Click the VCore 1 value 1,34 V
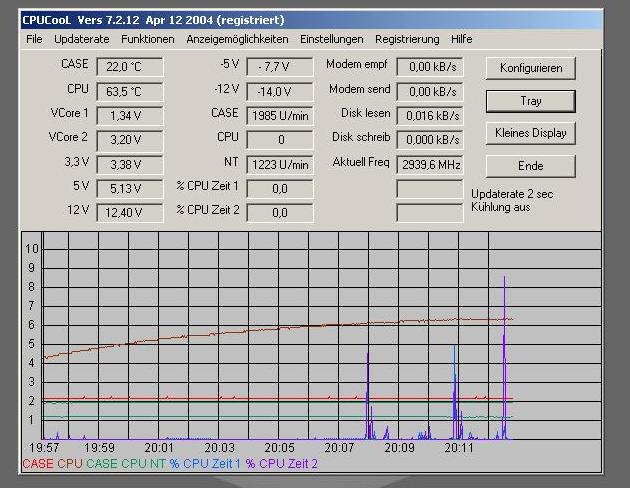 coord(130,116)
